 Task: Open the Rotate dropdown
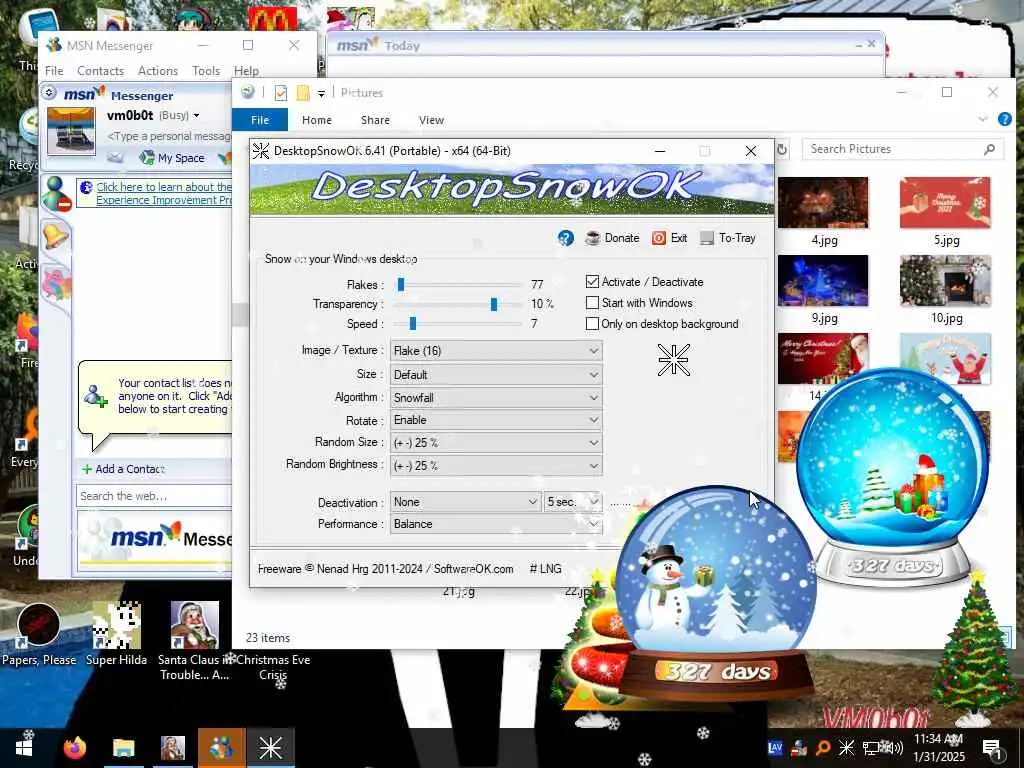pyautogui.click(x=496, y=420)
